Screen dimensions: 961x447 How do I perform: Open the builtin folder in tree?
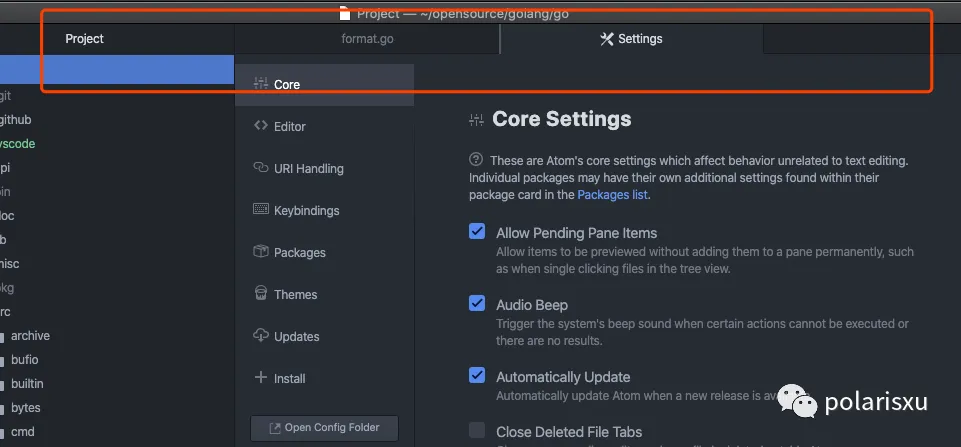pos(27,384)
